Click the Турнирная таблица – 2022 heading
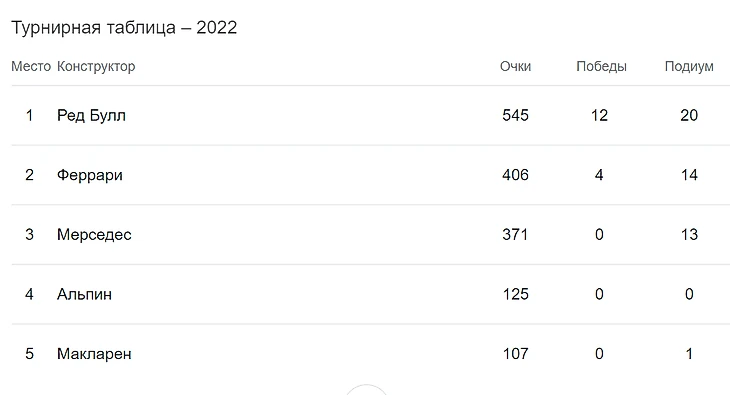 (x=124, y=27)
